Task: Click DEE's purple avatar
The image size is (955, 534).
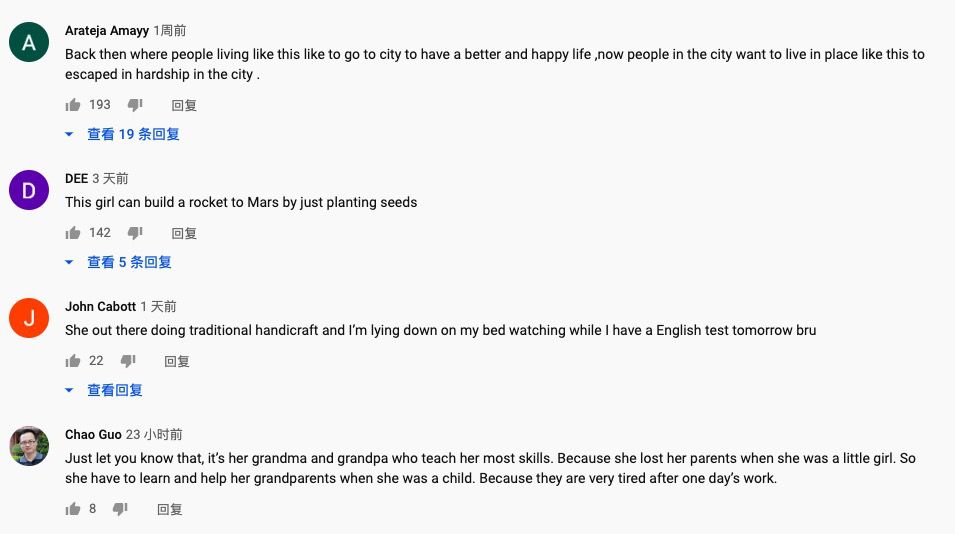Action: pyautogui.click(x=29, y=190)
